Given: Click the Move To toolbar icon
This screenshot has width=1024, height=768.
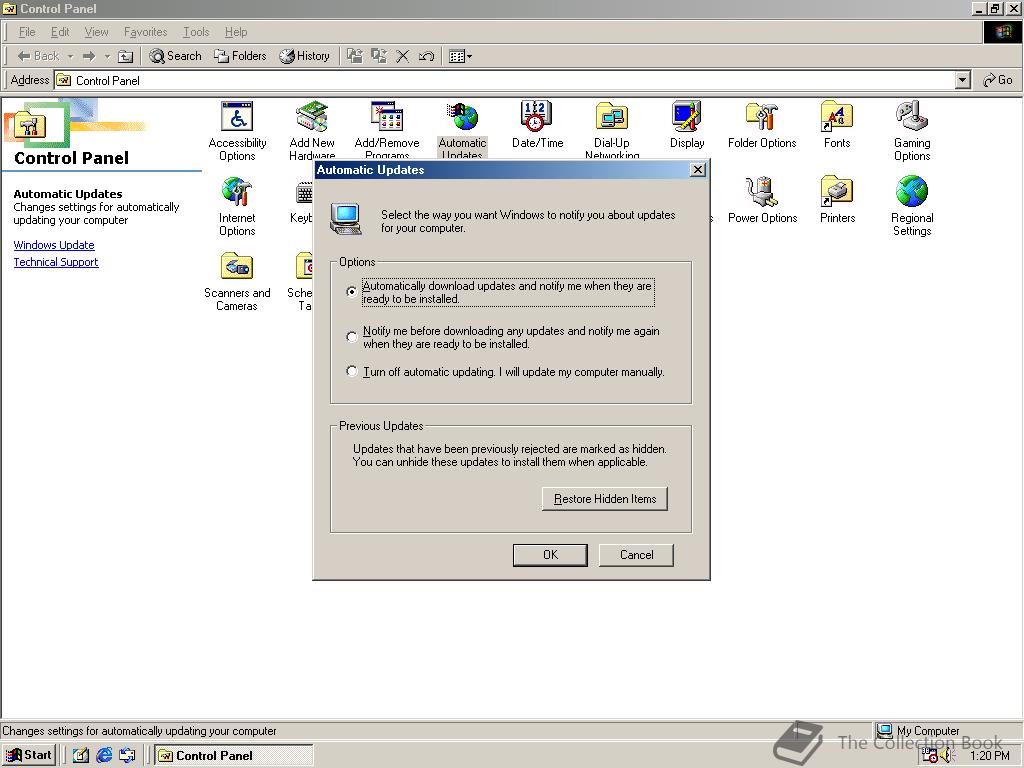Looking at the screenshot, I should pos(355,56).
